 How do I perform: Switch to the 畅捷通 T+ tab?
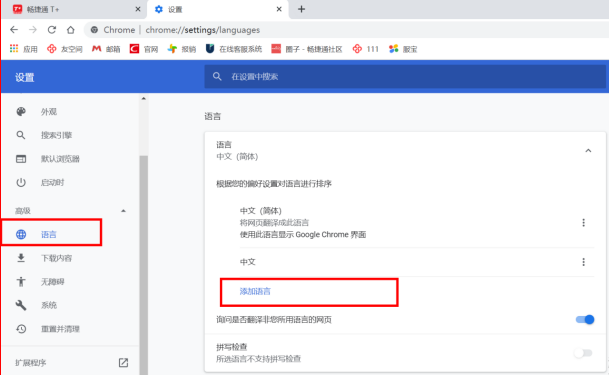[74, 9]
